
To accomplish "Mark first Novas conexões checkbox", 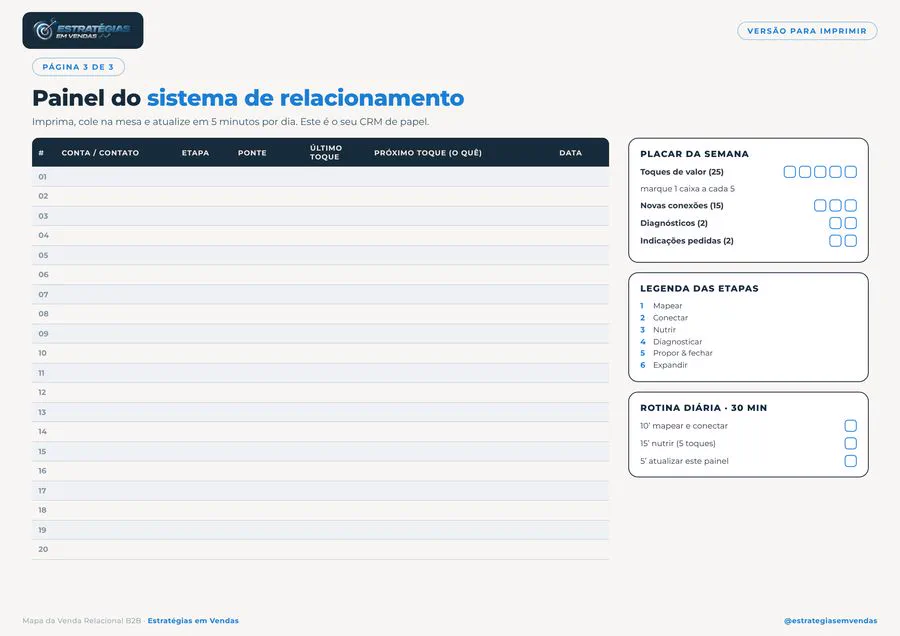I will click(x=820, y=205).
